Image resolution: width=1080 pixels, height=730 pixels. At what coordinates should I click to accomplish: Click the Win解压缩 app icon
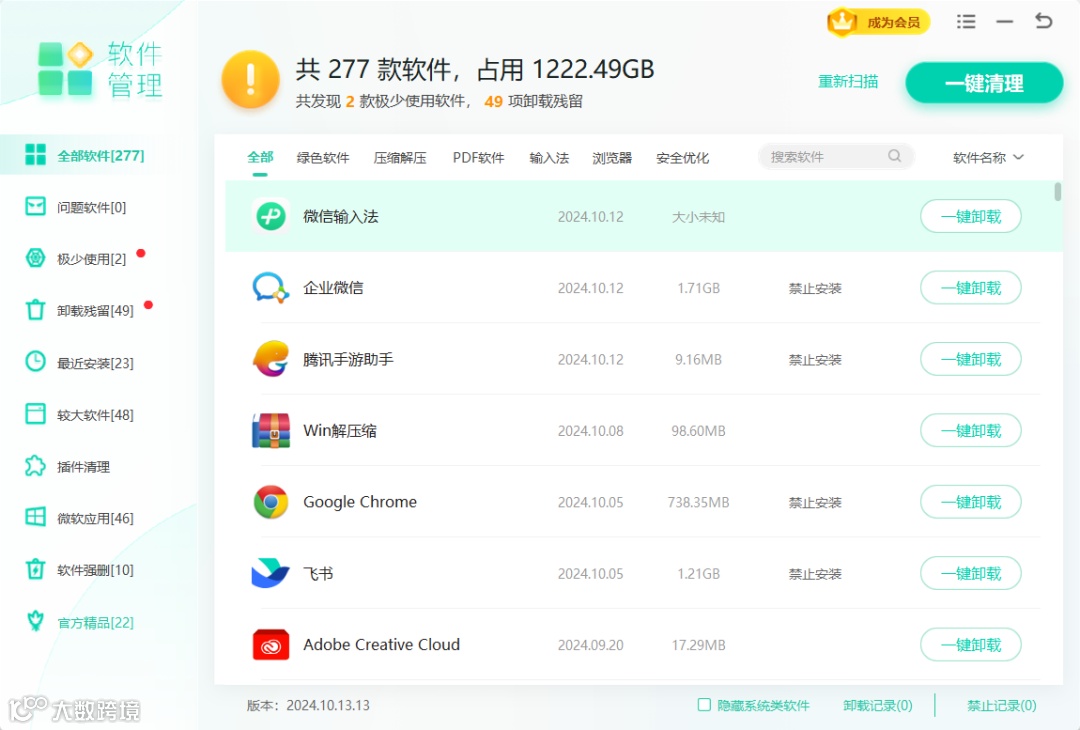point(271,430)
